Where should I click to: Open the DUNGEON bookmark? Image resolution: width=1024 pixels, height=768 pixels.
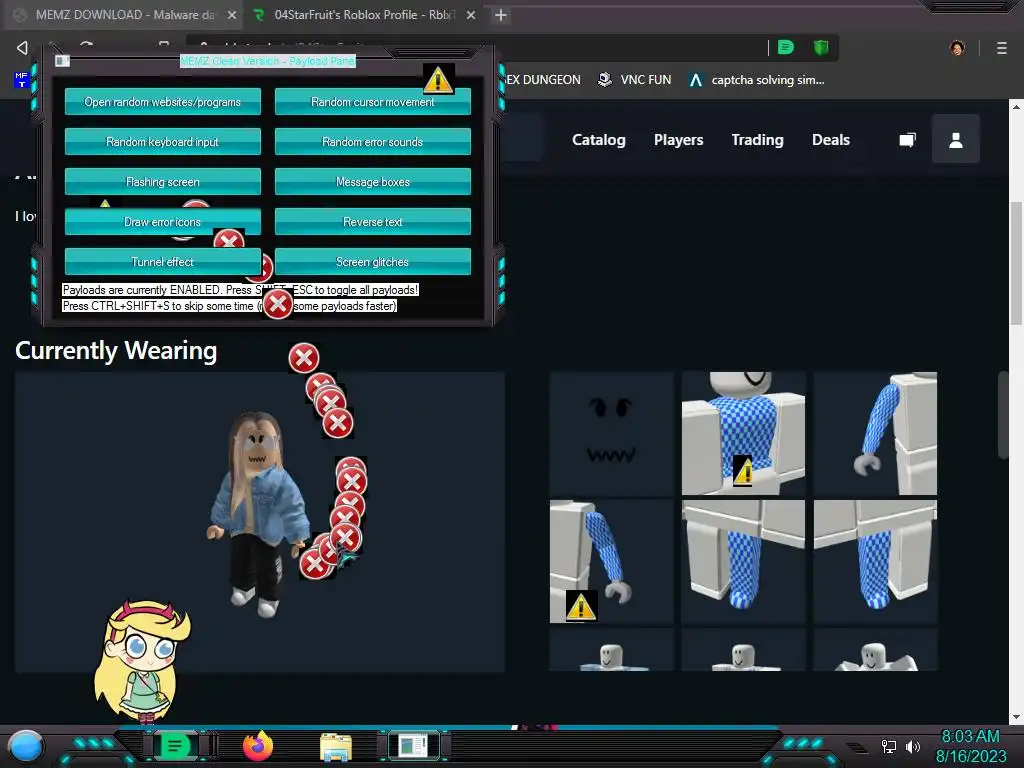(x=543, y=80)
